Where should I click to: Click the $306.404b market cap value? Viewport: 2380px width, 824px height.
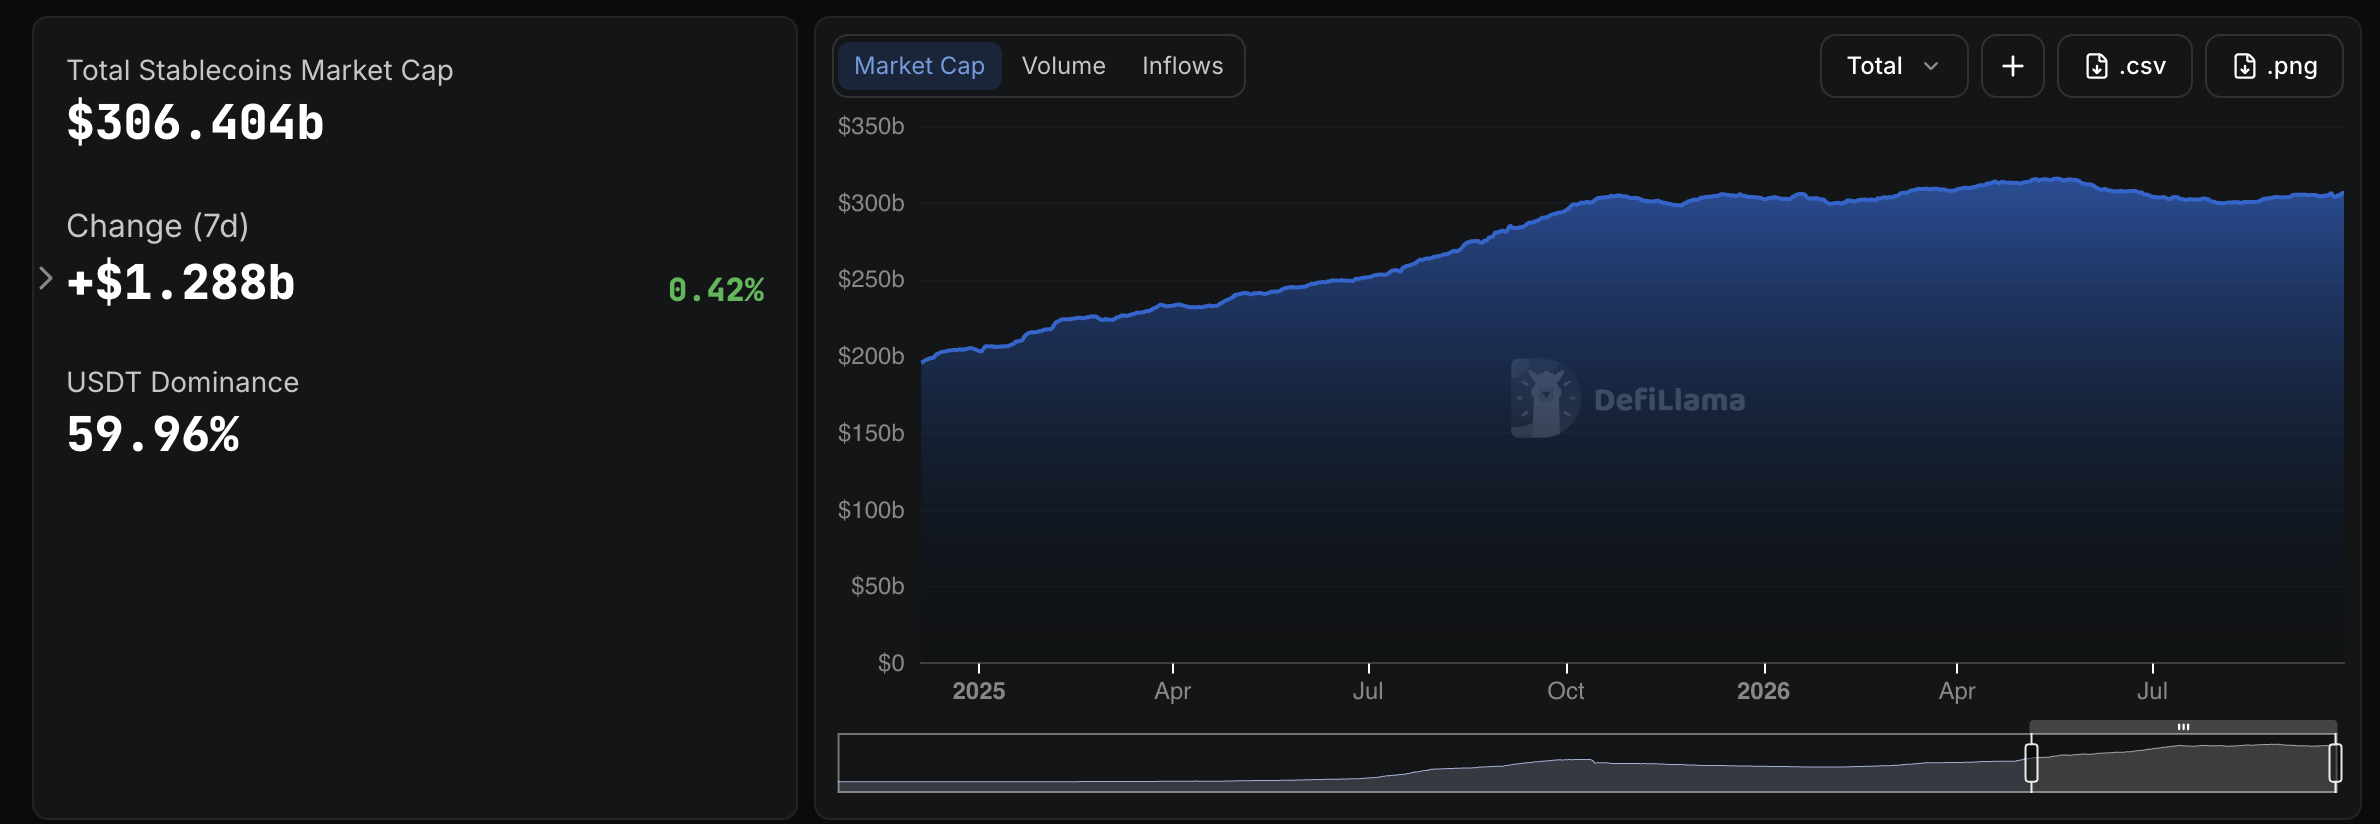[x=195, y=123]
